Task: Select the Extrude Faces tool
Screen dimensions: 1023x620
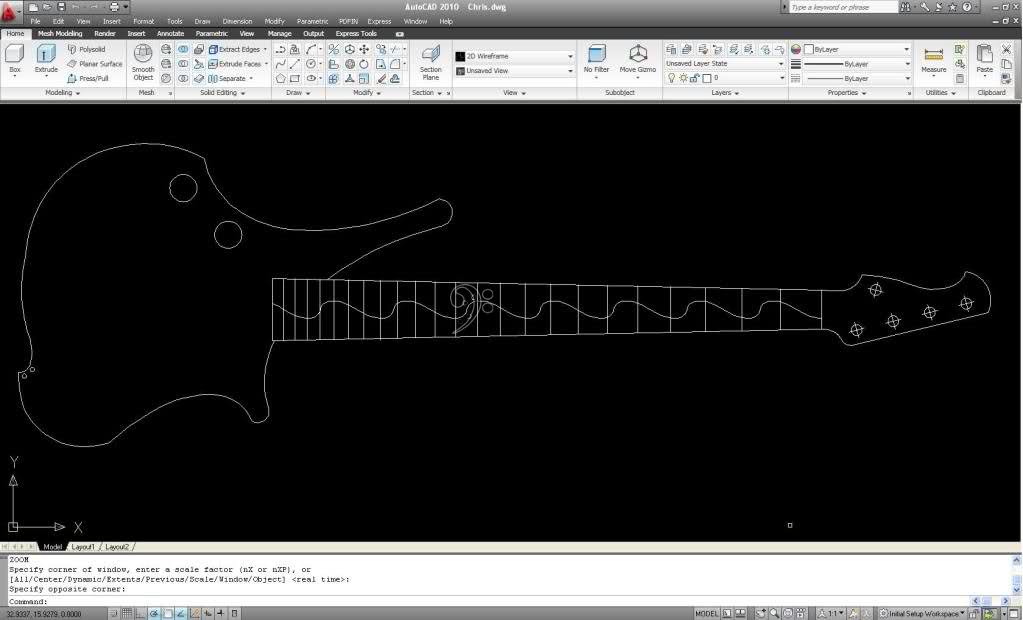Action: pyautogui.click(x=238, y=64)
